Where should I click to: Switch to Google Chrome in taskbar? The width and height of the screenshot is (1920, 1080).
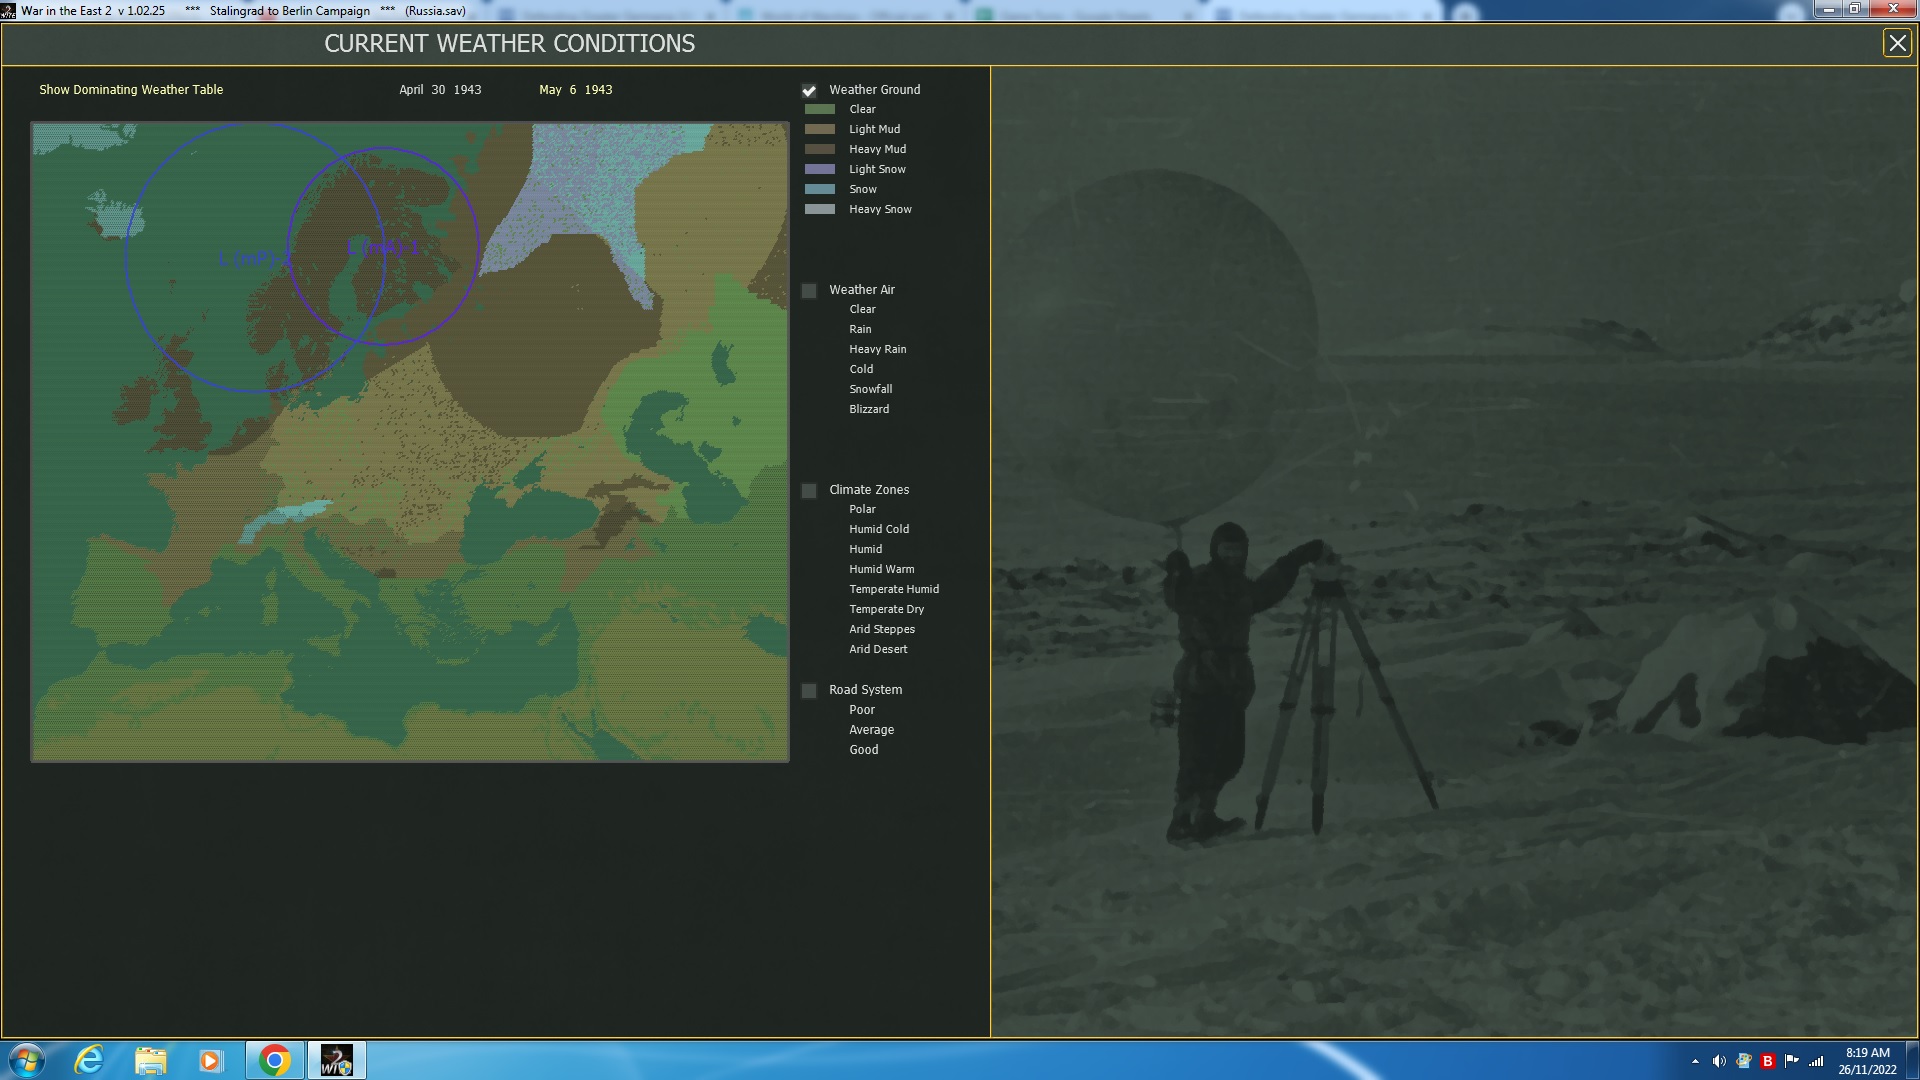click(274, 1060)
